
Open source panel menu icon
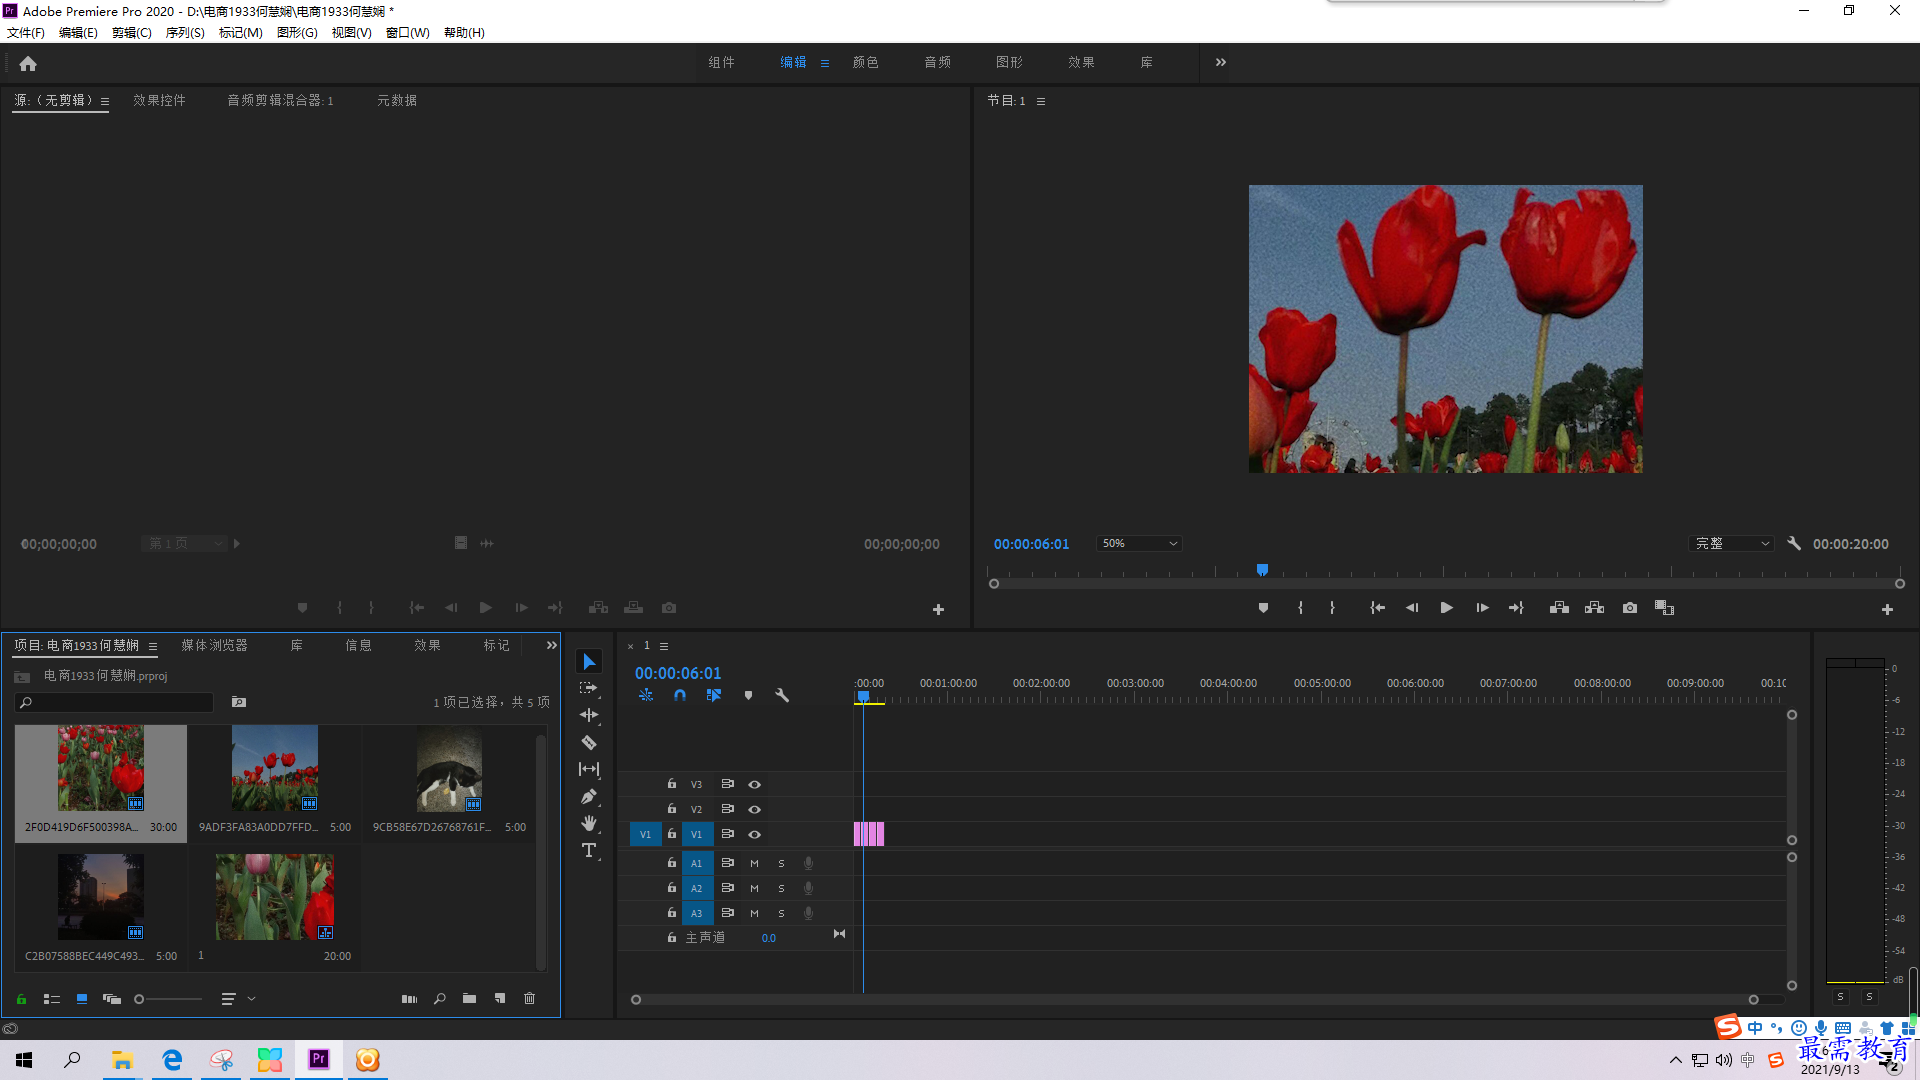tap(105, 101)
